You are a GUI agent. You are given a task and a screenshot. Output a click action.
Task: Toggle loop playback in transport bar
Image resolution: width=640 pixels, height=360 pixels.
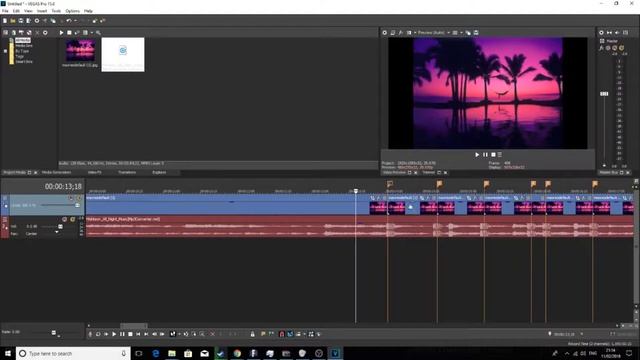(x=98, y=334)
